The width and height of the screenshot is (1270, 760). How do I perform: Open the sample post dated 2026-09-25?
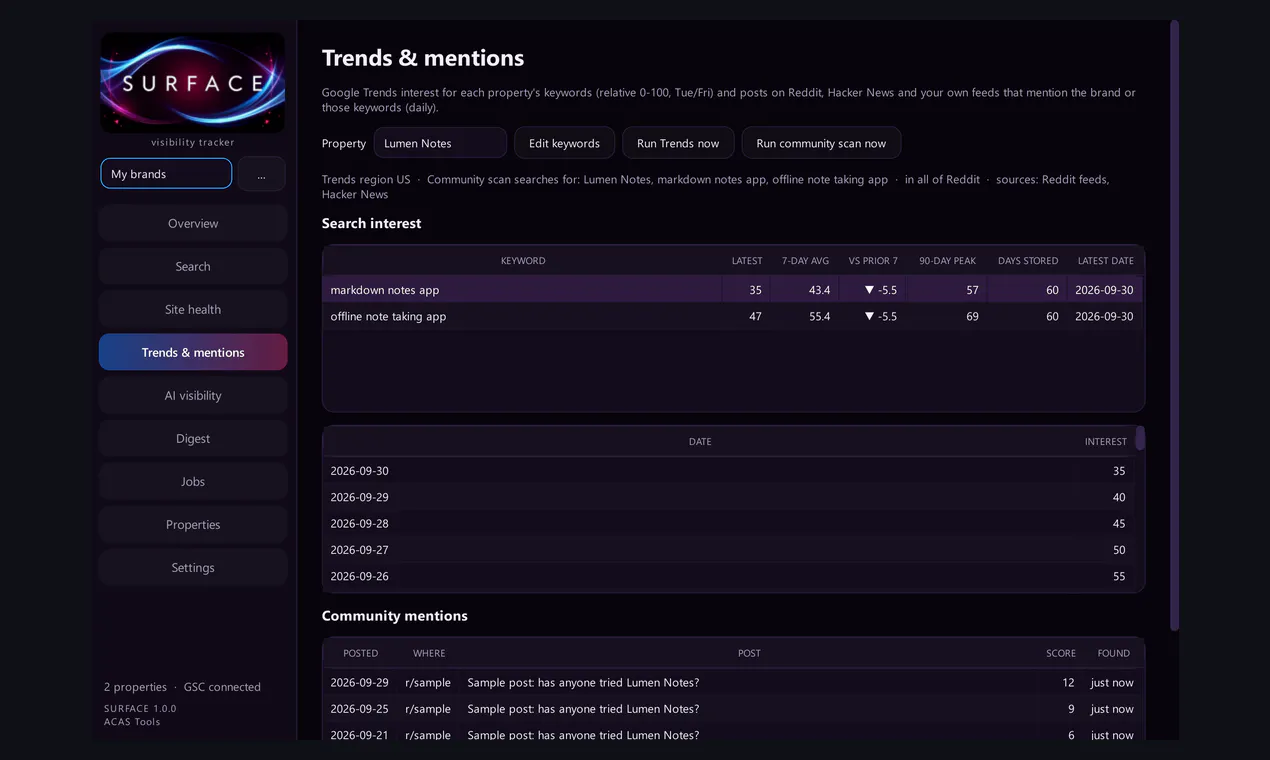[733, 709]
